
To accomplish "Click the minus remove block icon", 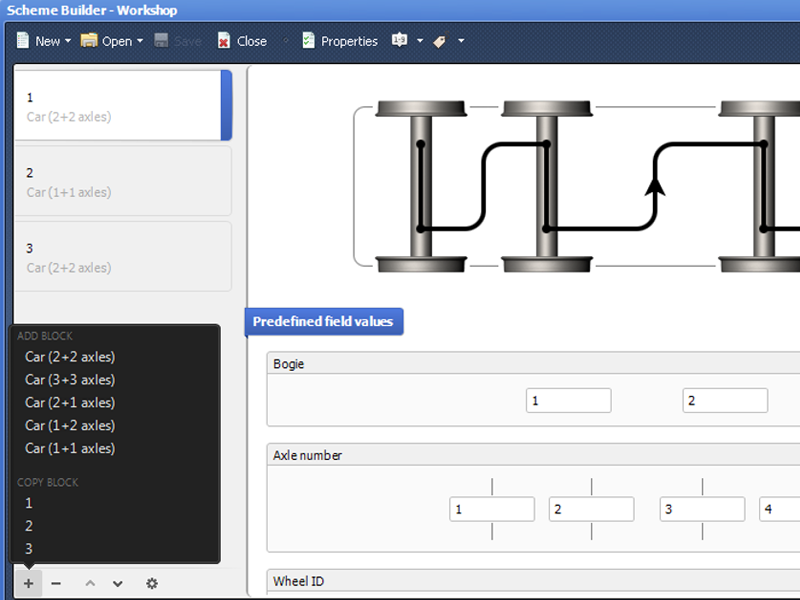I will [56, 583].
